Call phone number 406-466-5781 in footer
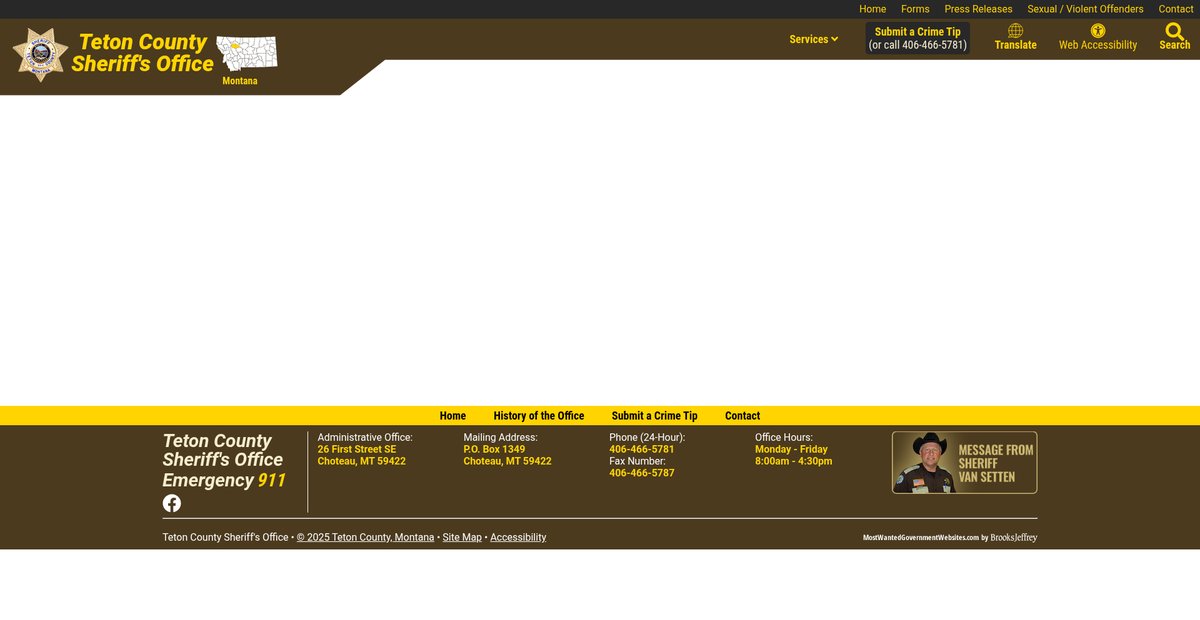The width and height of the screenshot is (1200, 620). pos(642,449)
